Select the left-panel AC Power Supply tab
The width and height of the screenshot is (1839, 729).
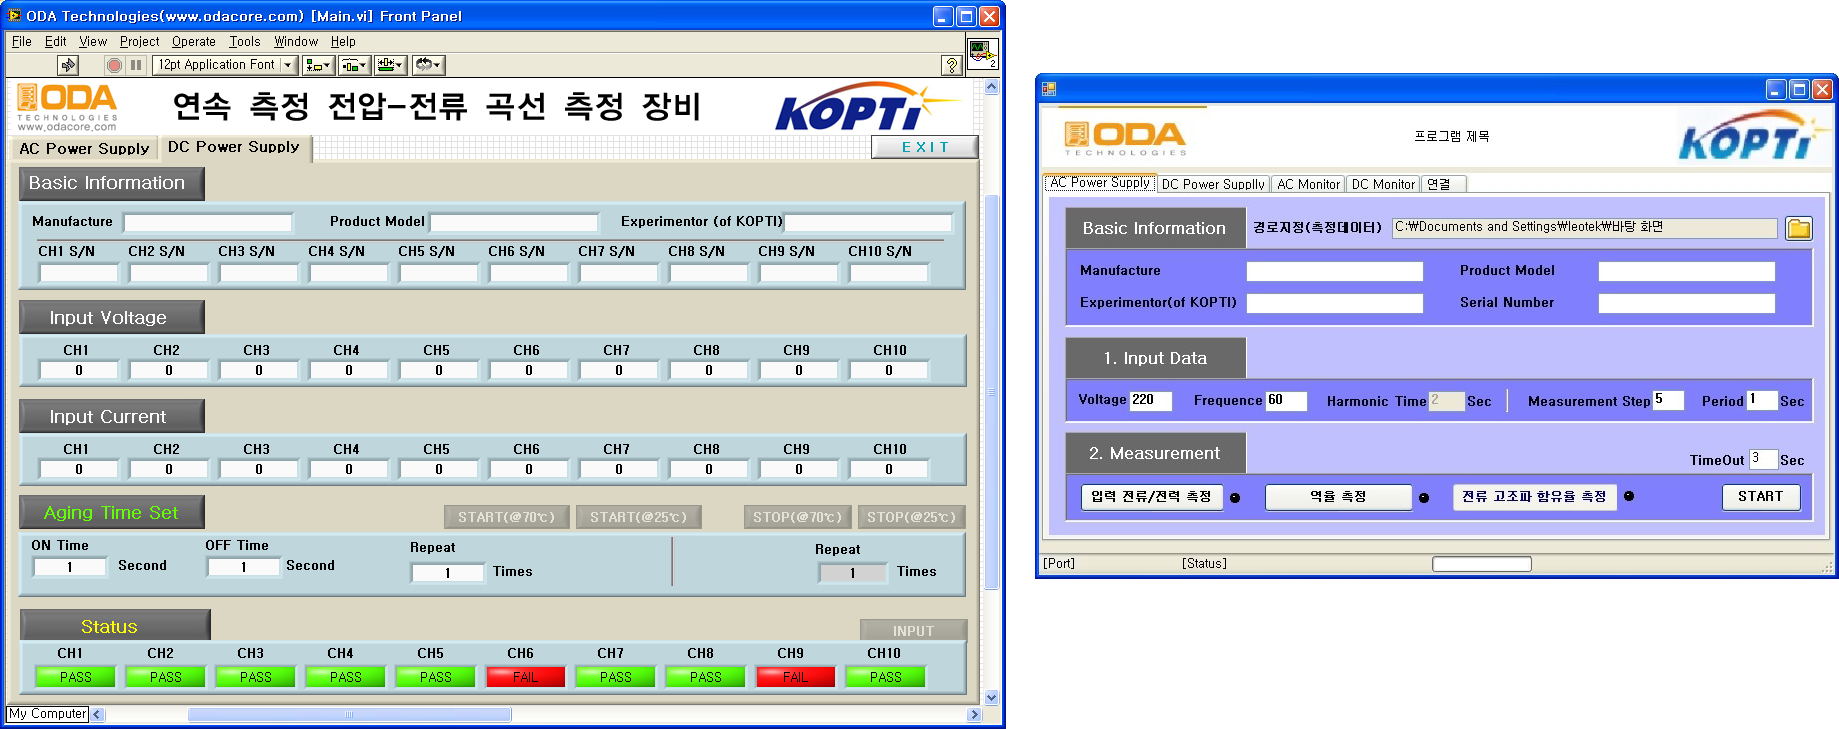point(84,148)
